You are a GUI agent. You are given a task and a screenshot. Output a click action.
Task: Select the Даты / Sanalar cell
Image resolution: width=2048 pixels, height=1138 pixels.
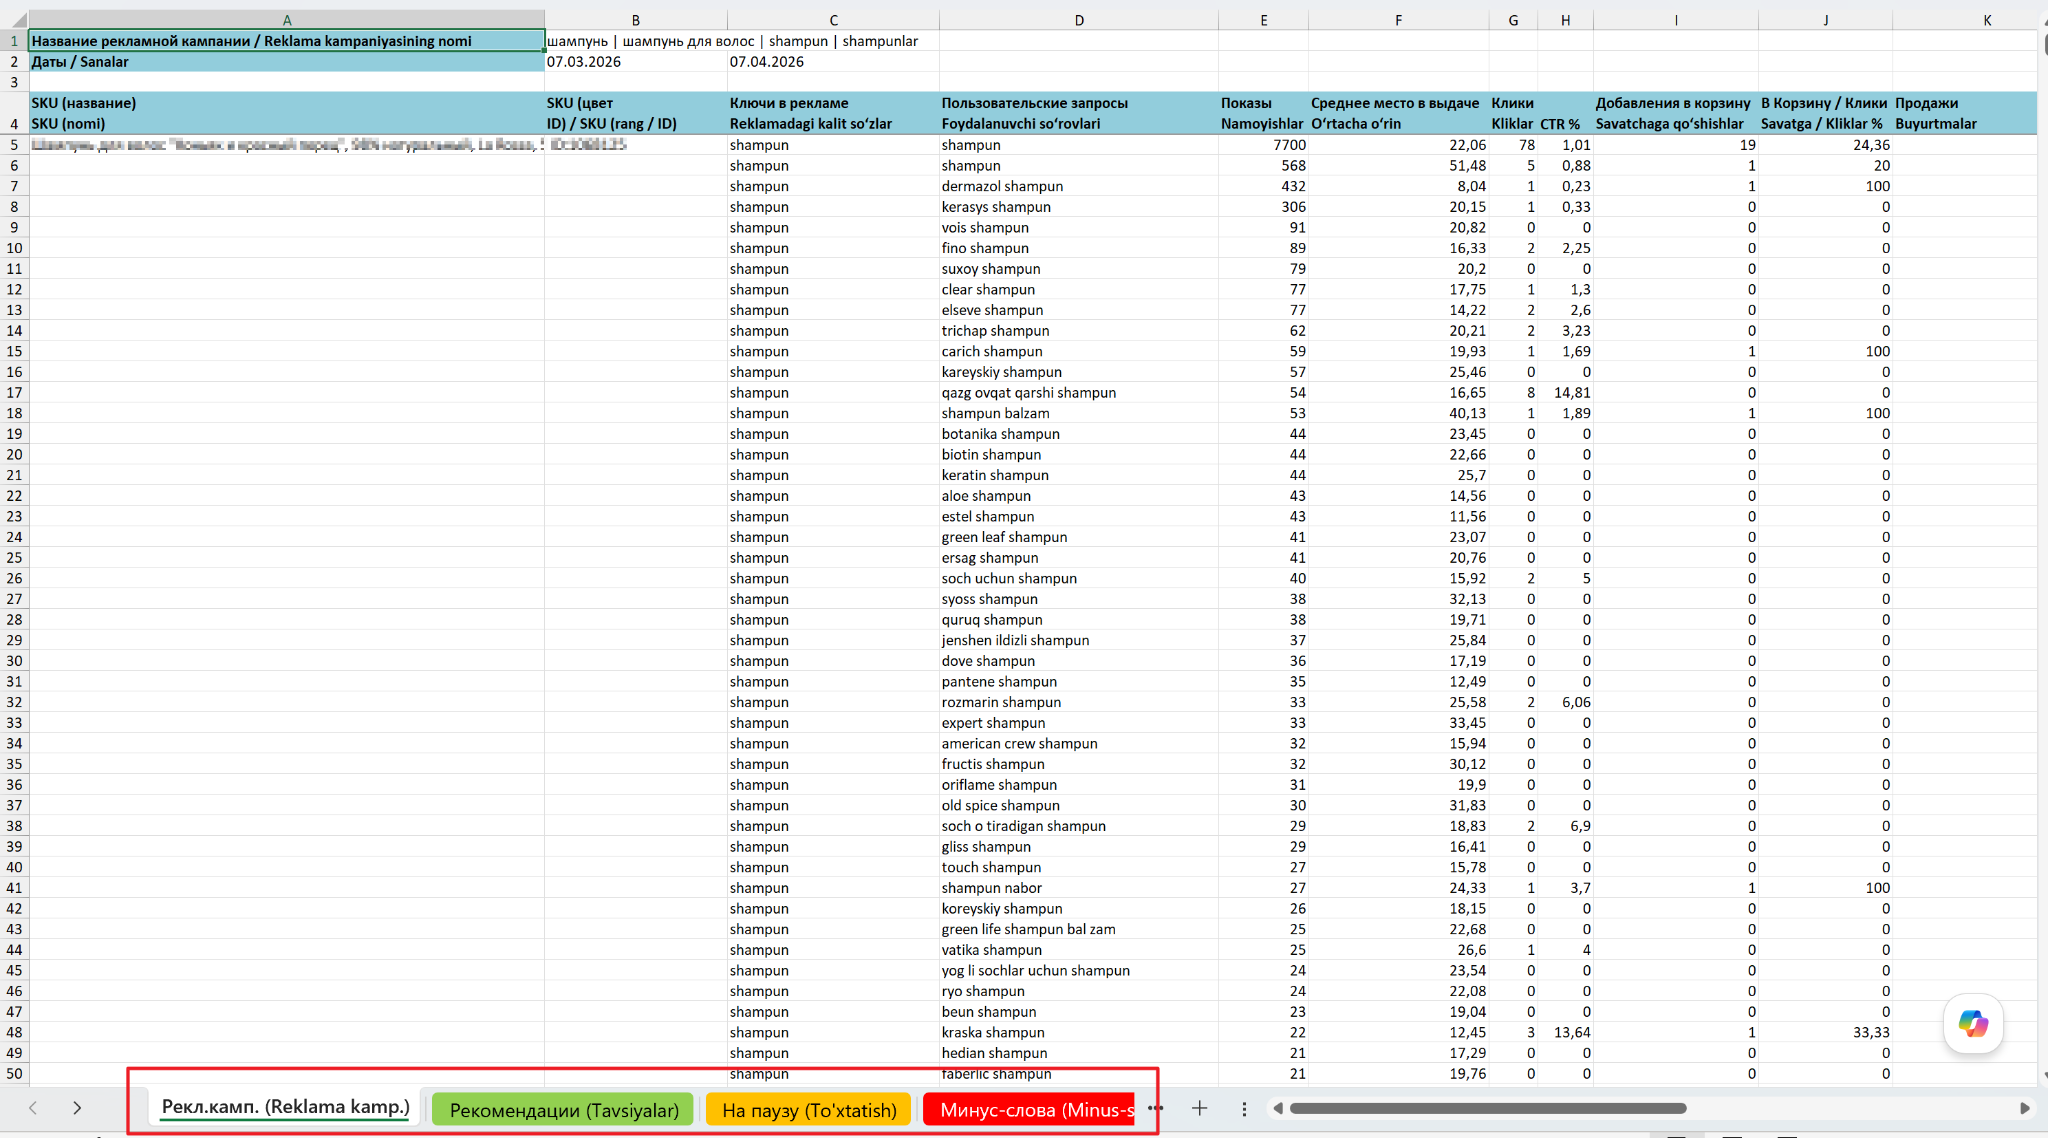click(287, 62)
